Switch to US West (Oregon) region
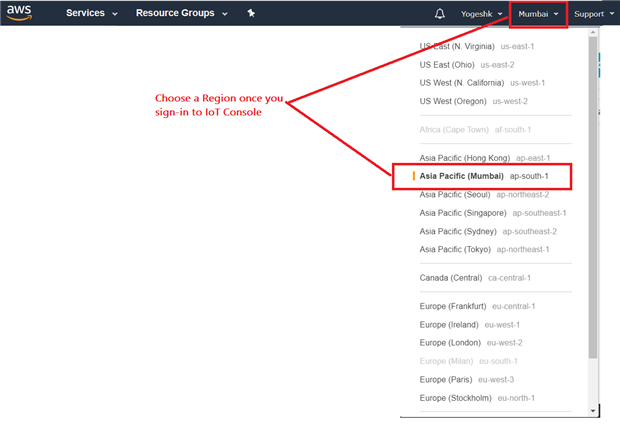 click(x=474, y=101)
